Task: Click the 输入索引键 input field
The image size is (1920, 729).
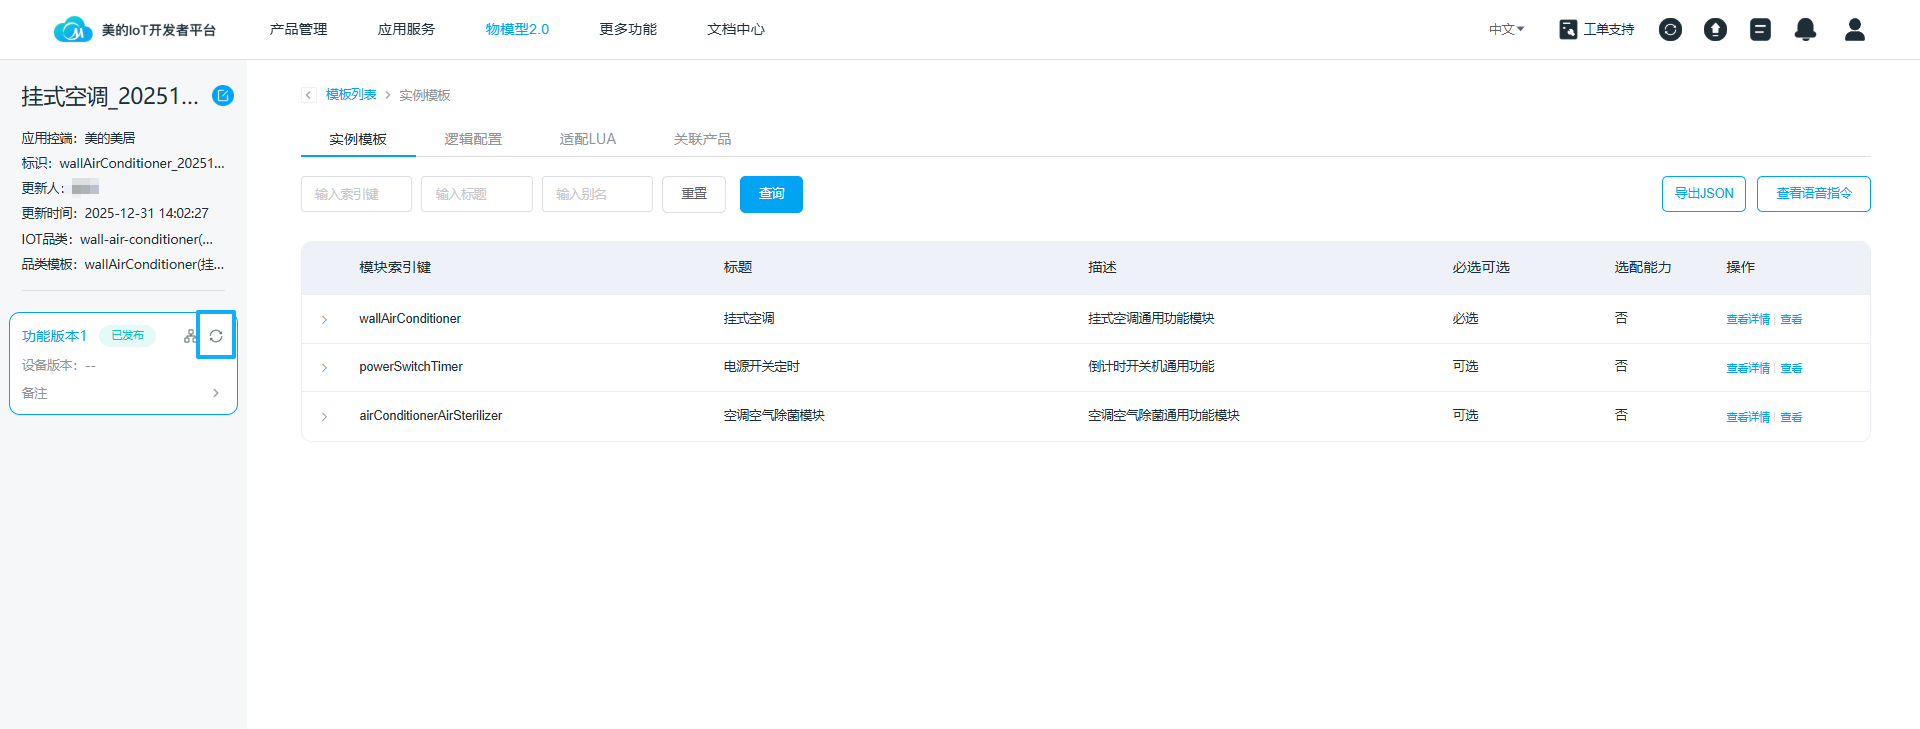Action: tap(356, 194)
